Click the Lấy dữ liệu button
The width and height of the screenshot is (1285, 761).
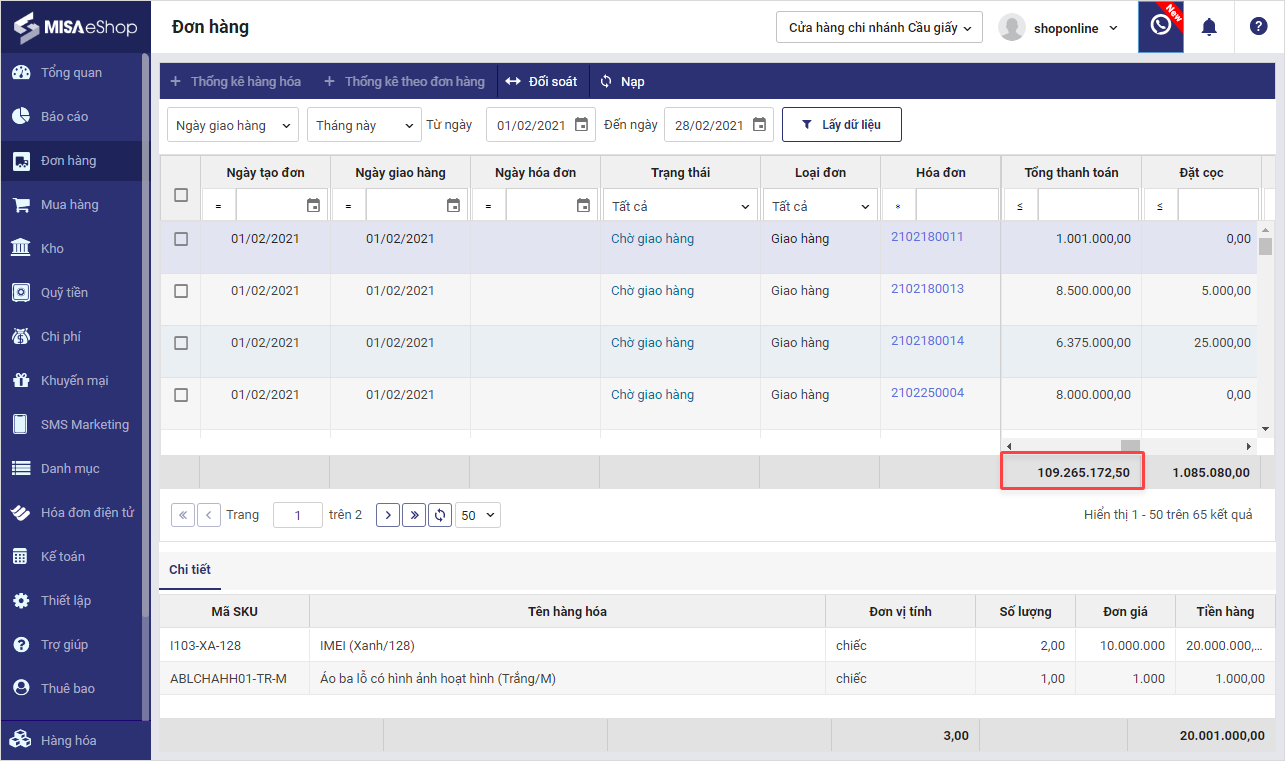[842, 125]
